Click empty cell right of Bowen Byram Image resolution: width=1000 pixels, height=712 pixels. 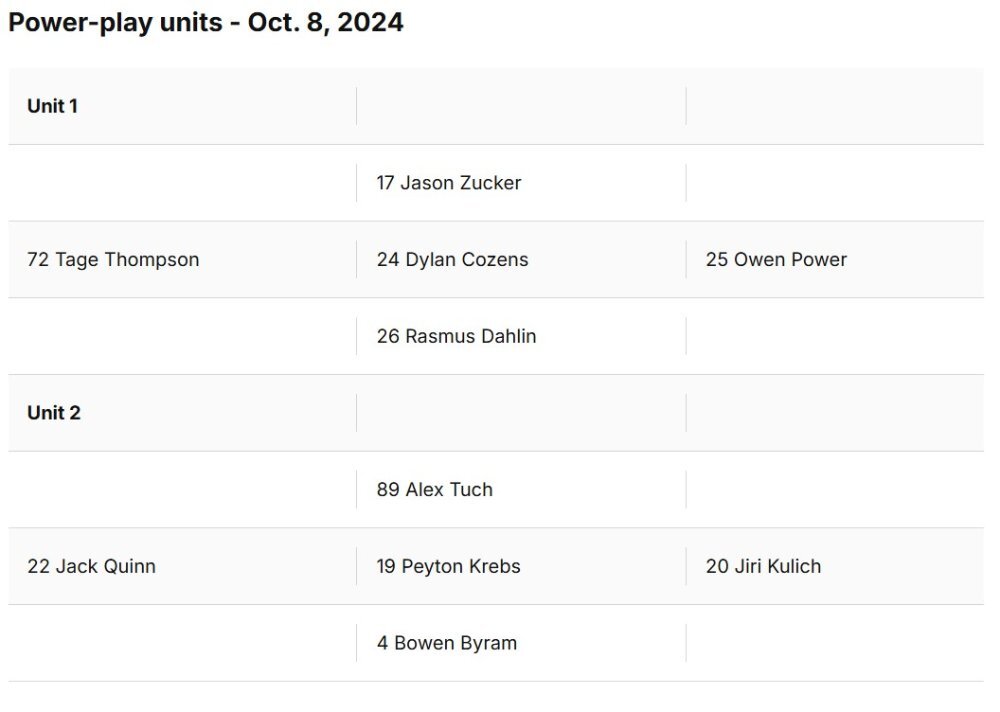click(x=835, y=643)
